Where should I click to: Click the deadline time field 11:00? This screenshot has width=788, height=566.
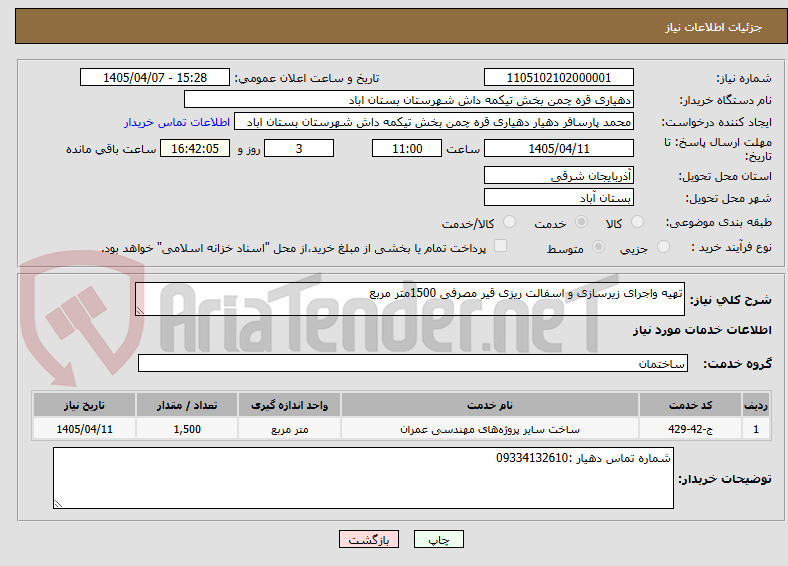tap(407, 148)
